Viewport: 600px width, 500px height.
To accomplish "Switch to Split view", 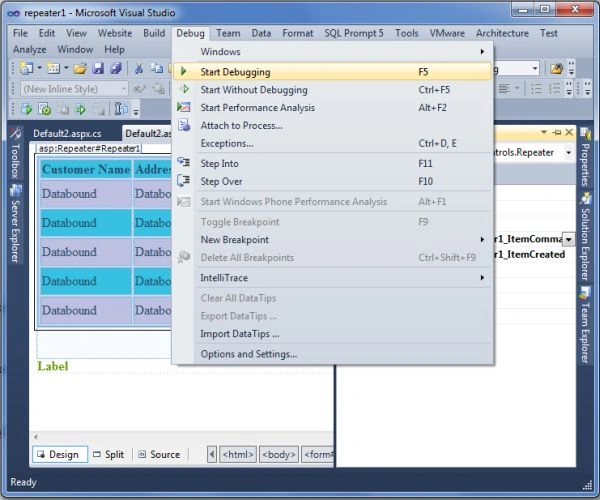I will tap(109, 454).
